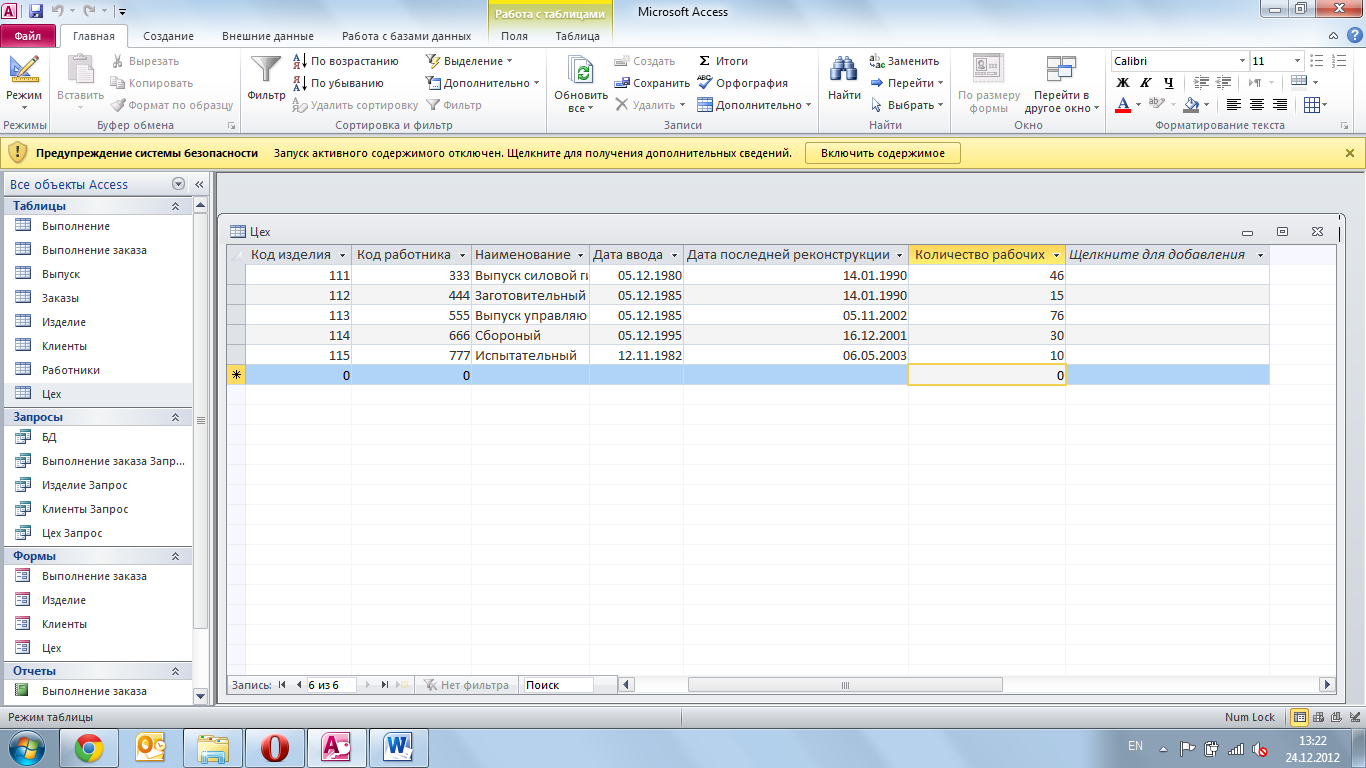This screenshot has width=1366, height=768.
Task: Align text center
Action: click(x=1257, y=104)
